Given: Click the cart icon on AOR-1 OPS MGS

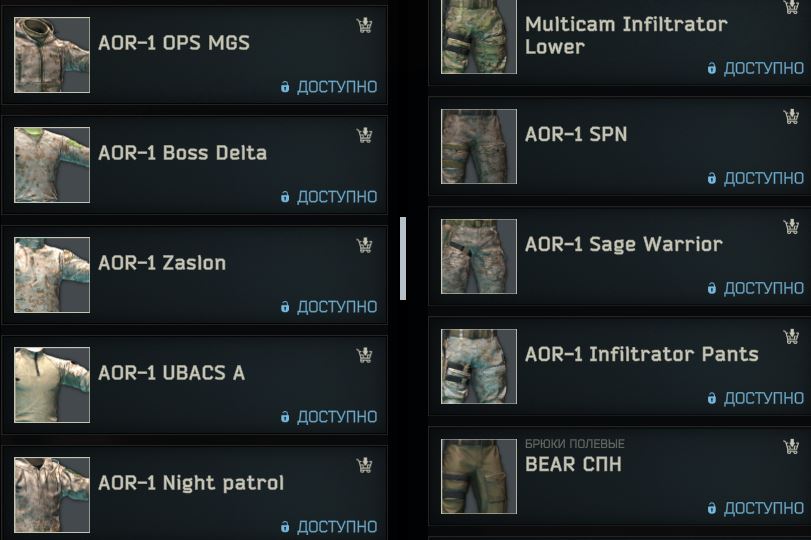Looking at the screenshot, I should click(x=365, y=25).
